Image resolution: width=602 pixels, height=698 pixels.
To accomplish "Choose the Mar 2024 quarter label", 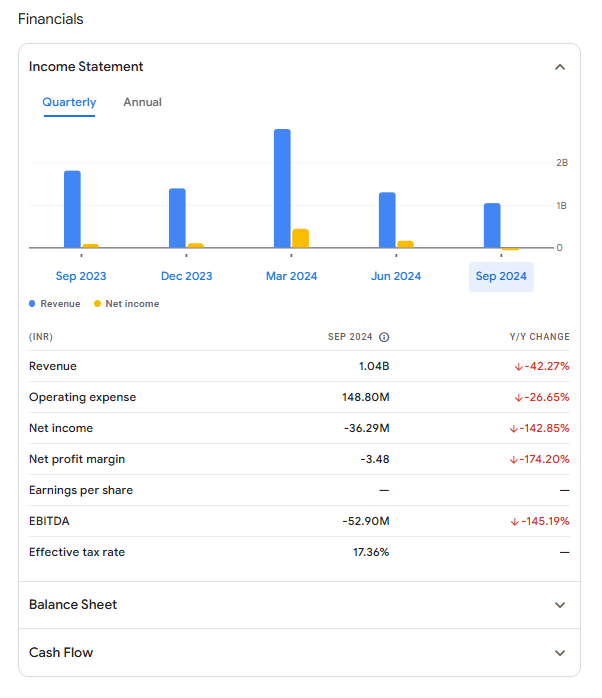I will tap(291, 276).
